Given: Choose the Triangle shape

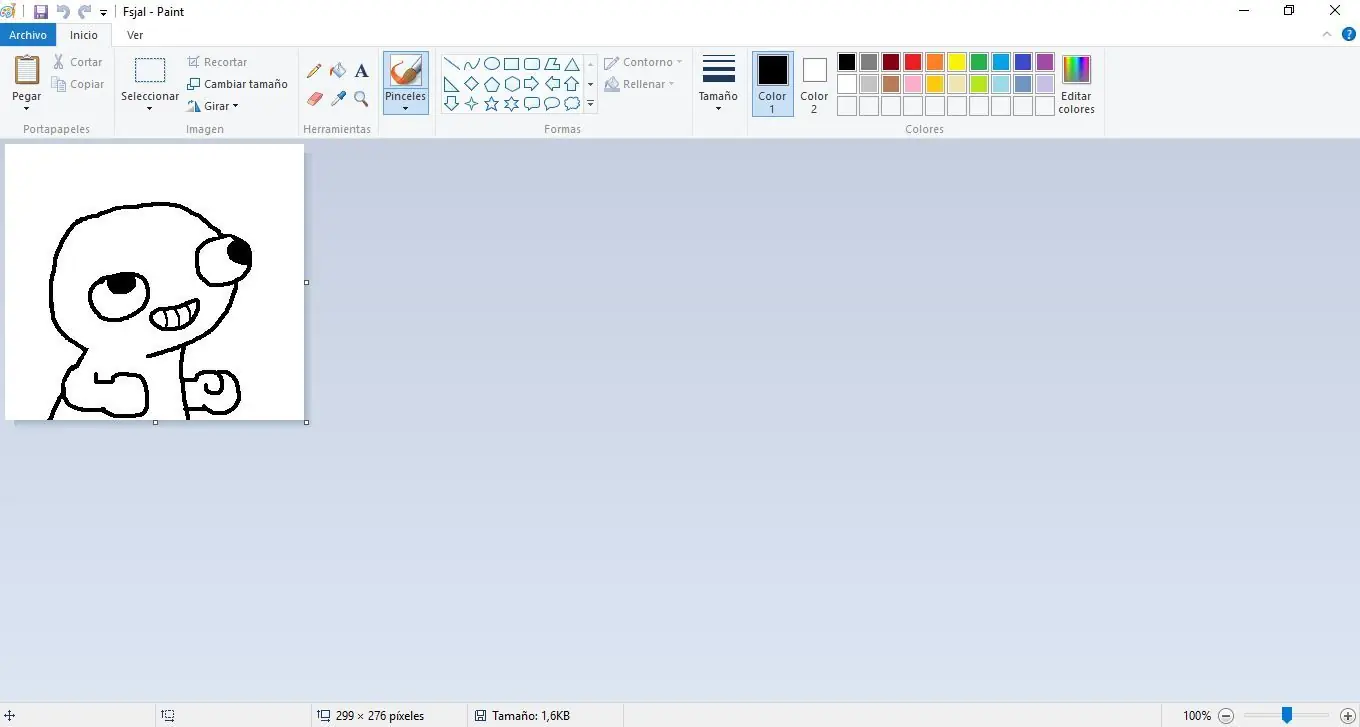Looking at the screenshot, I should click(572, 64).
